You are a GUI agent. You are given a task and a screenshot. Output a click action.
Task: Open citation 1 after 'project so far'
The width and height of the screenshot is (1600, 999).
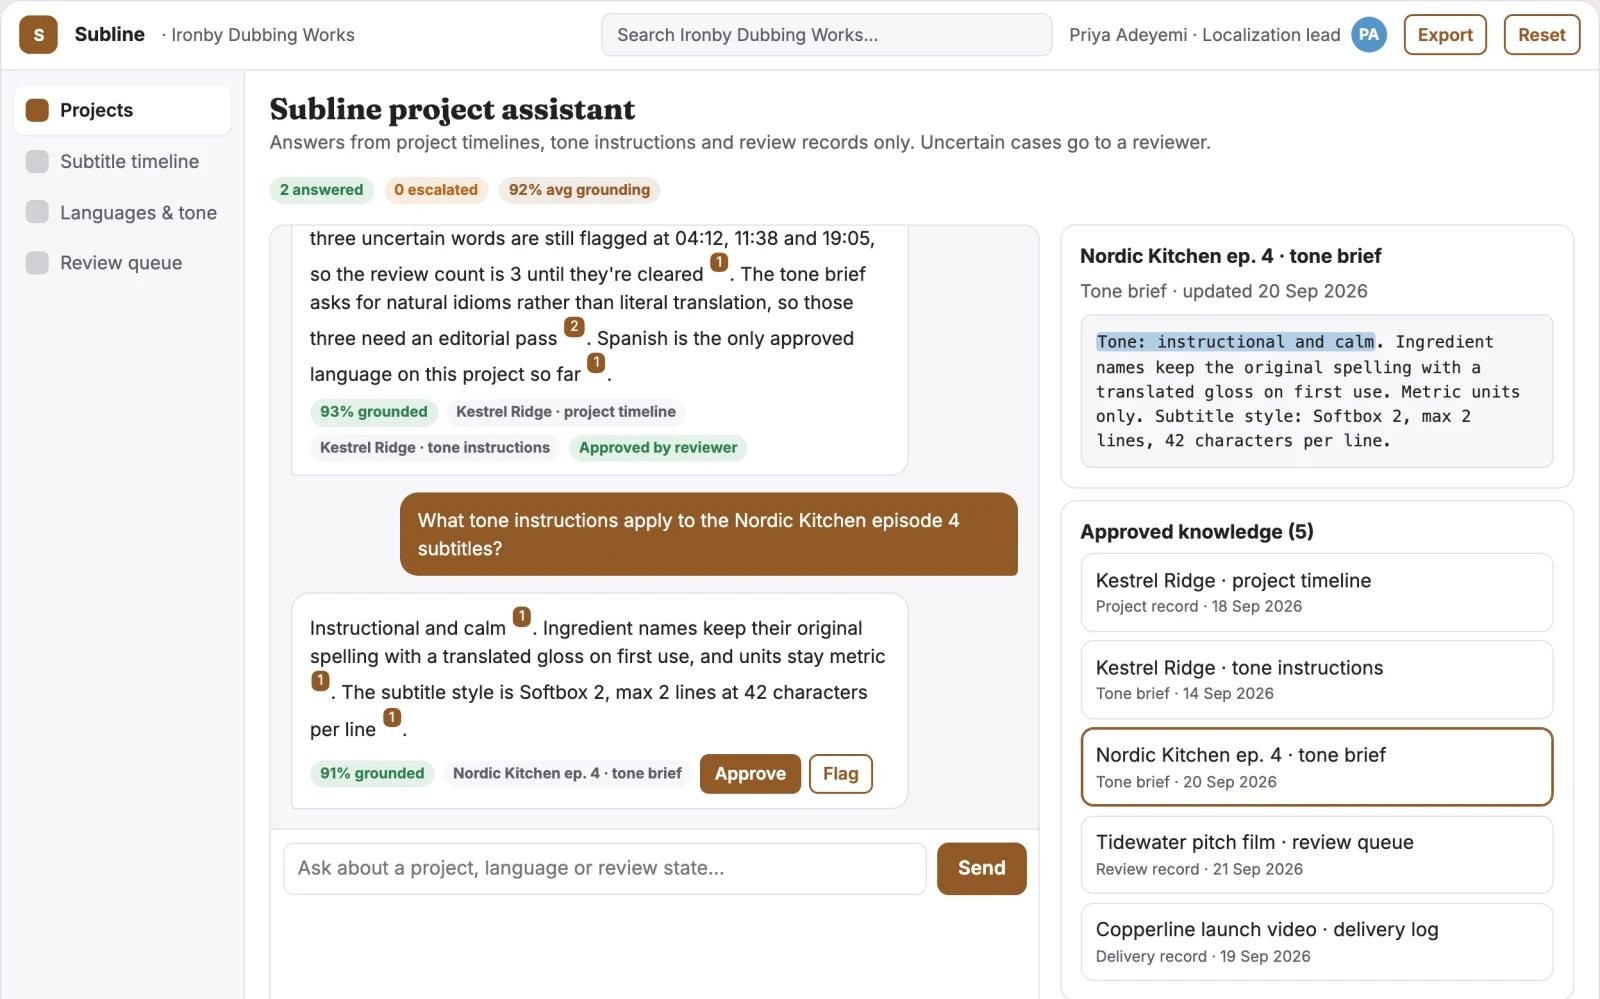tap(596, 363)
